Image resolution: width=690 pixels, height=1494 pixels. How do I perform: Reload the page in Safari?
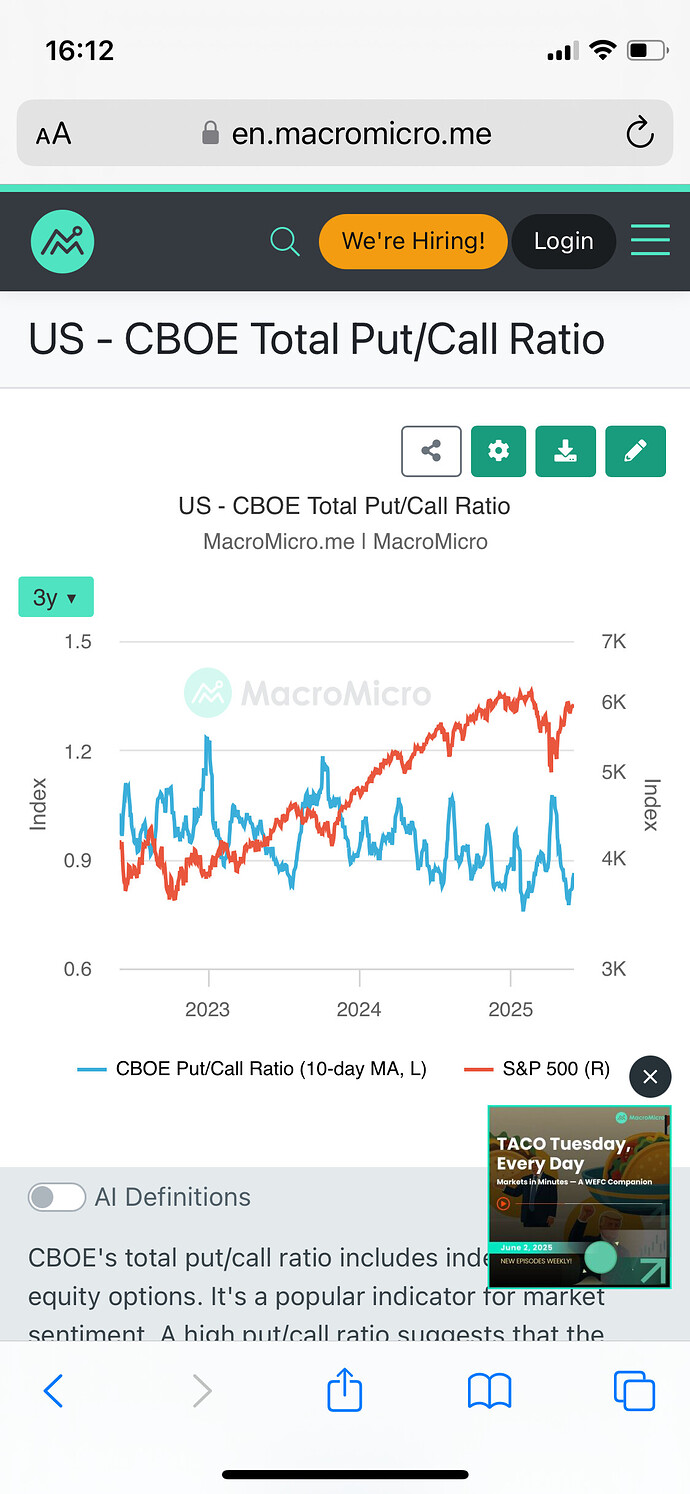tap(639, 133)
